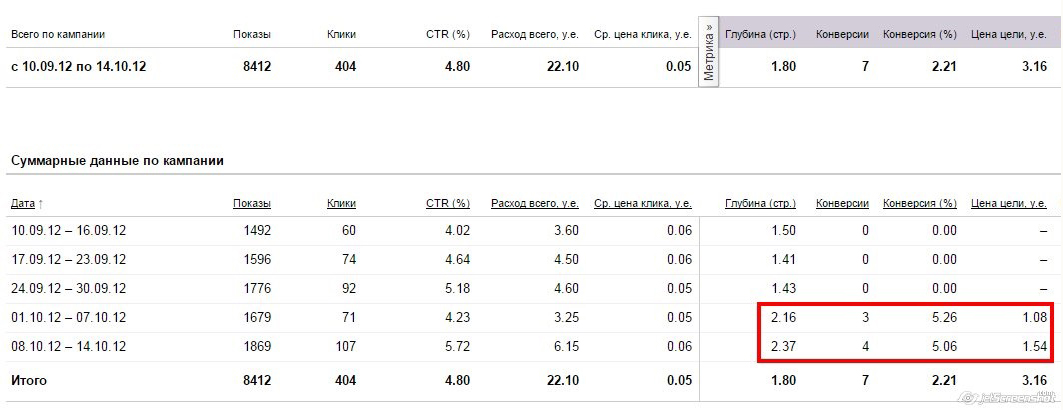Select the 10.09.12 – 16.09.12 week row
Screen dimensions: 1063x410
[69, 231]
